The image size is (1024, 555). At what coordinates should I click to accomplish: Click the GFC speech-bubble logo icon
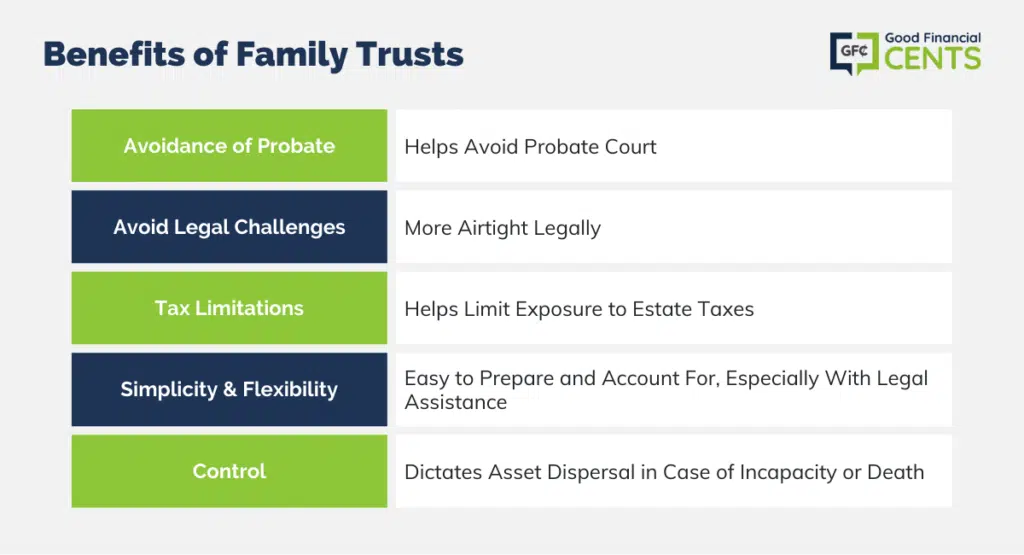tap(854, 53)
